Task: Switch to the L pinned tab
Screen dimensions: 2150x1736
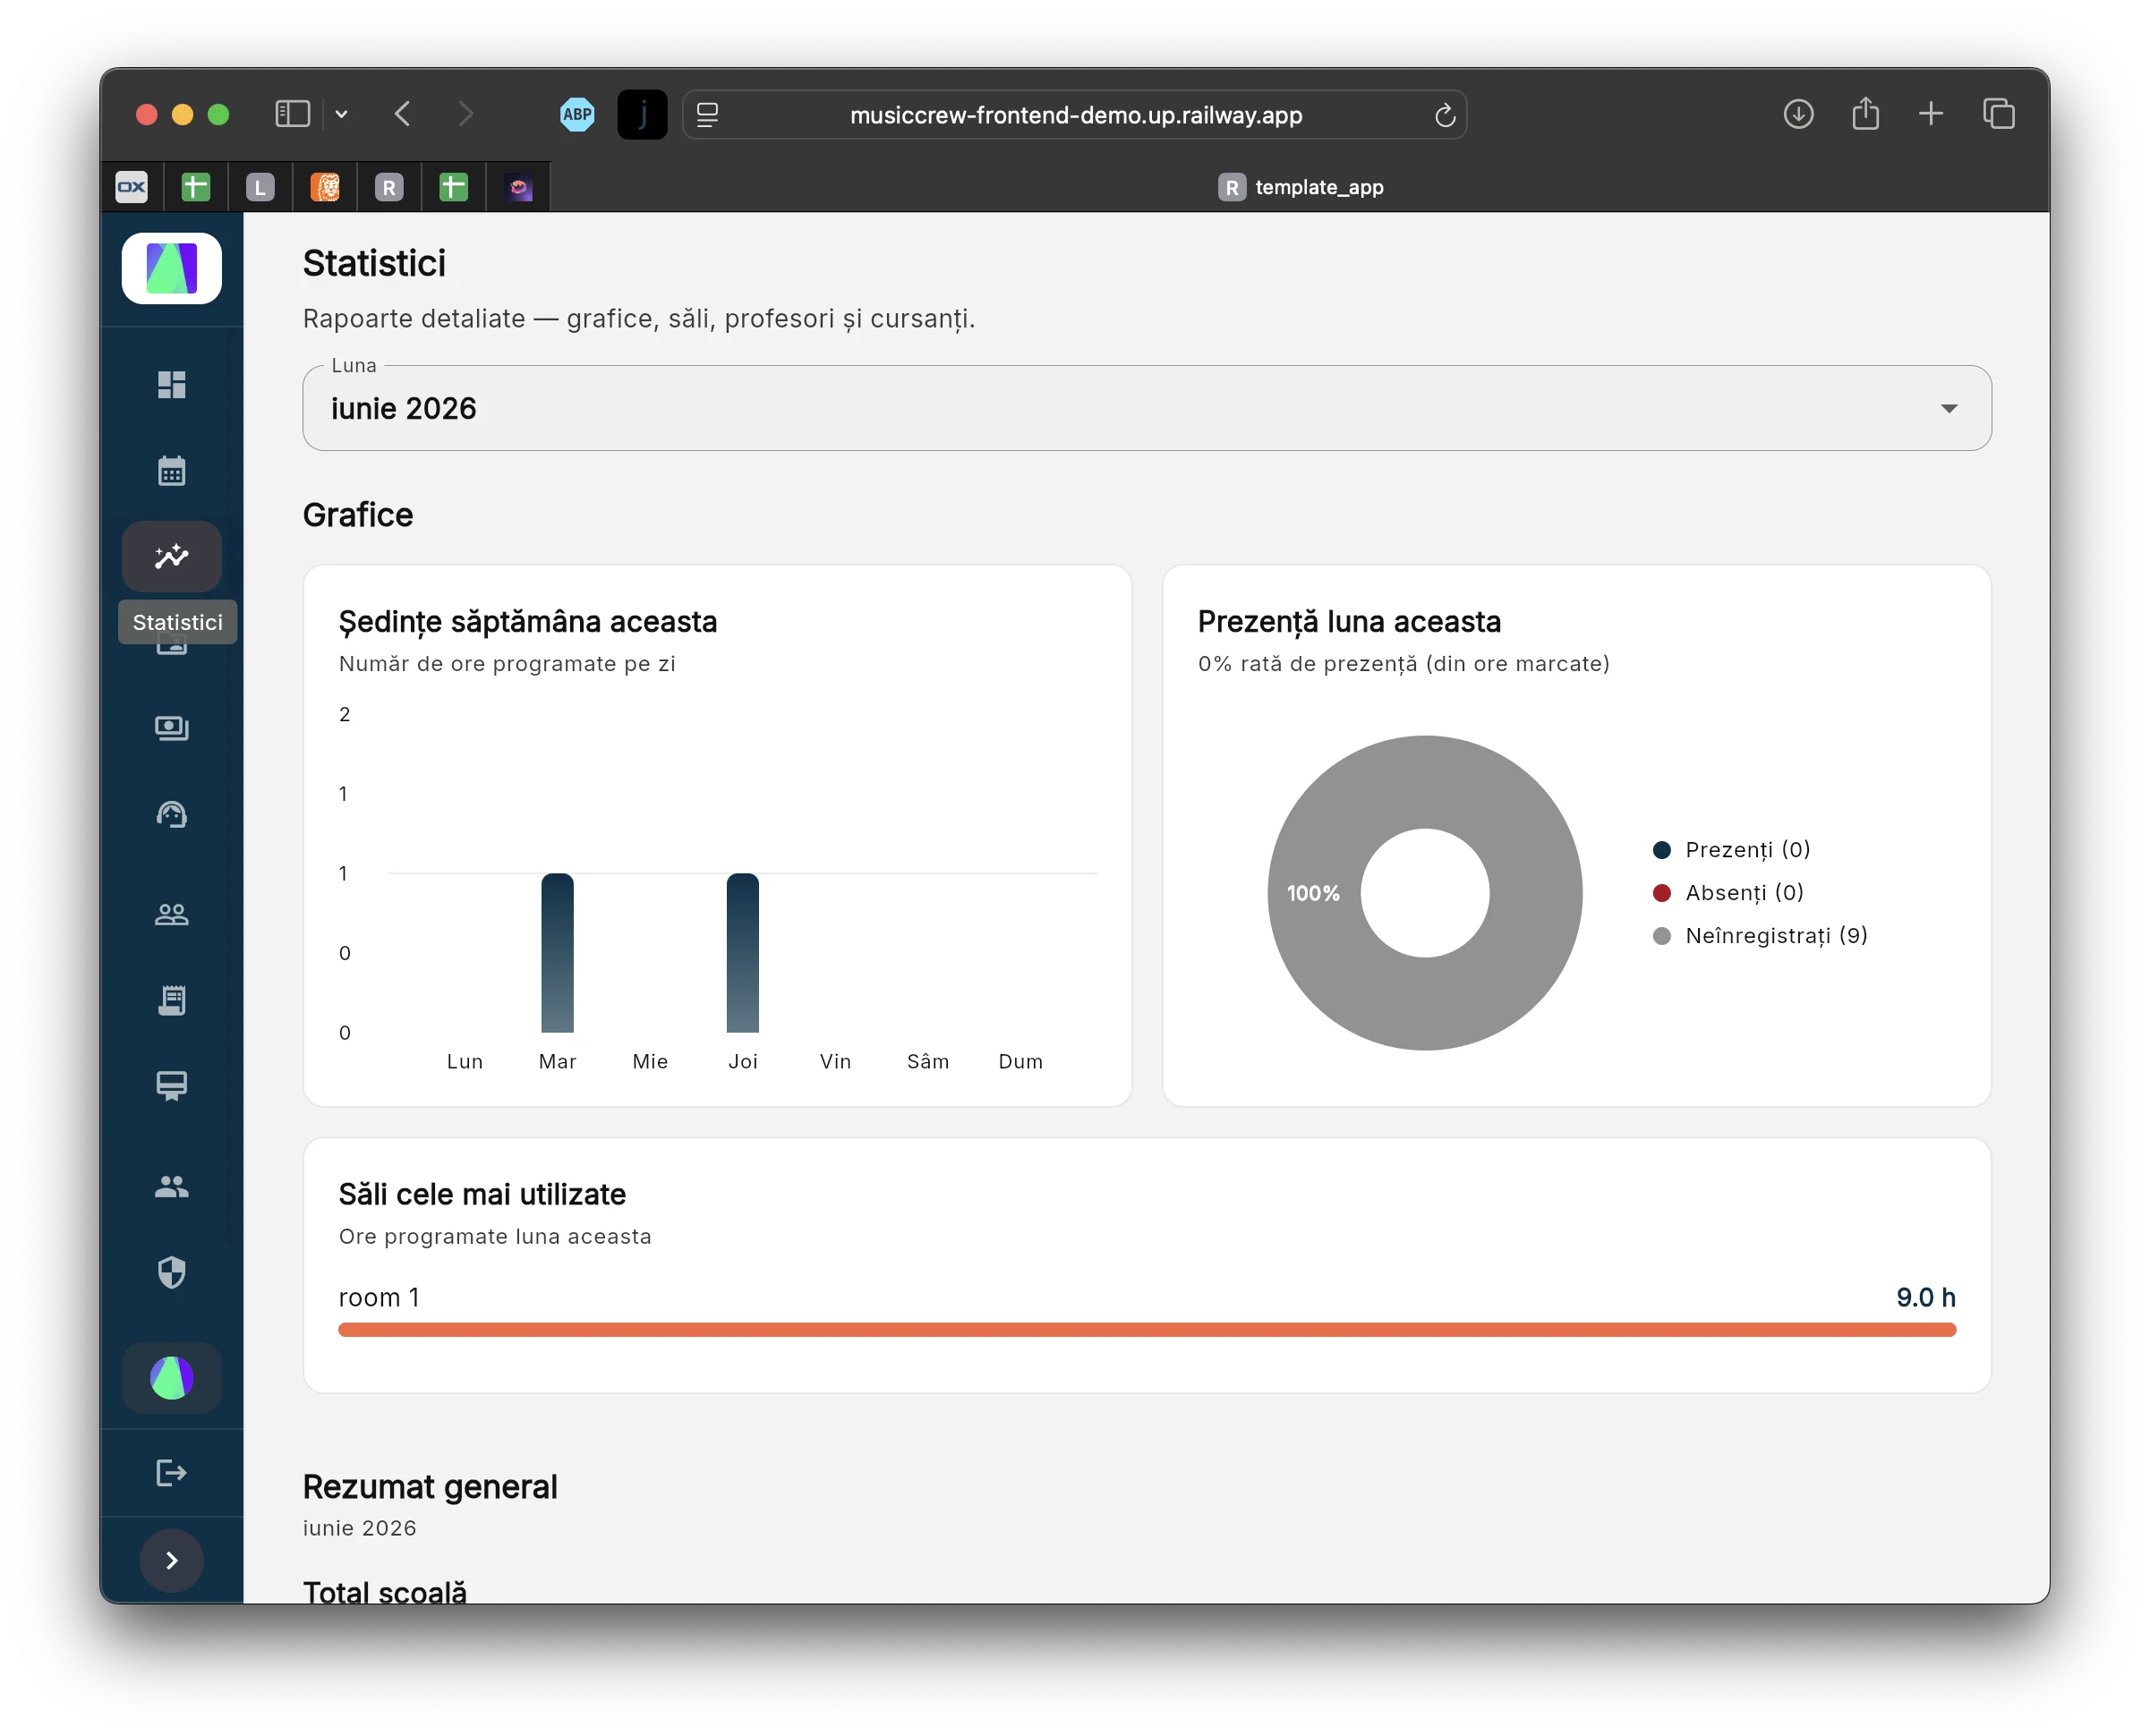Action: pos(260,187)
